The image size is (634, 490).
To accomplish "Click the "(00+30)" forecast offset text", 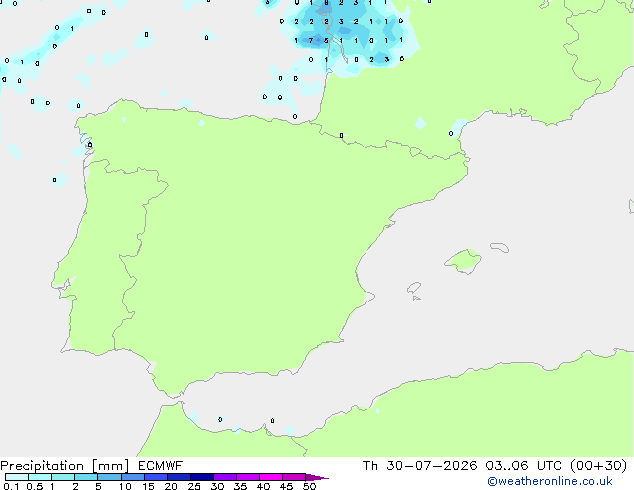I will click(598, 466).
